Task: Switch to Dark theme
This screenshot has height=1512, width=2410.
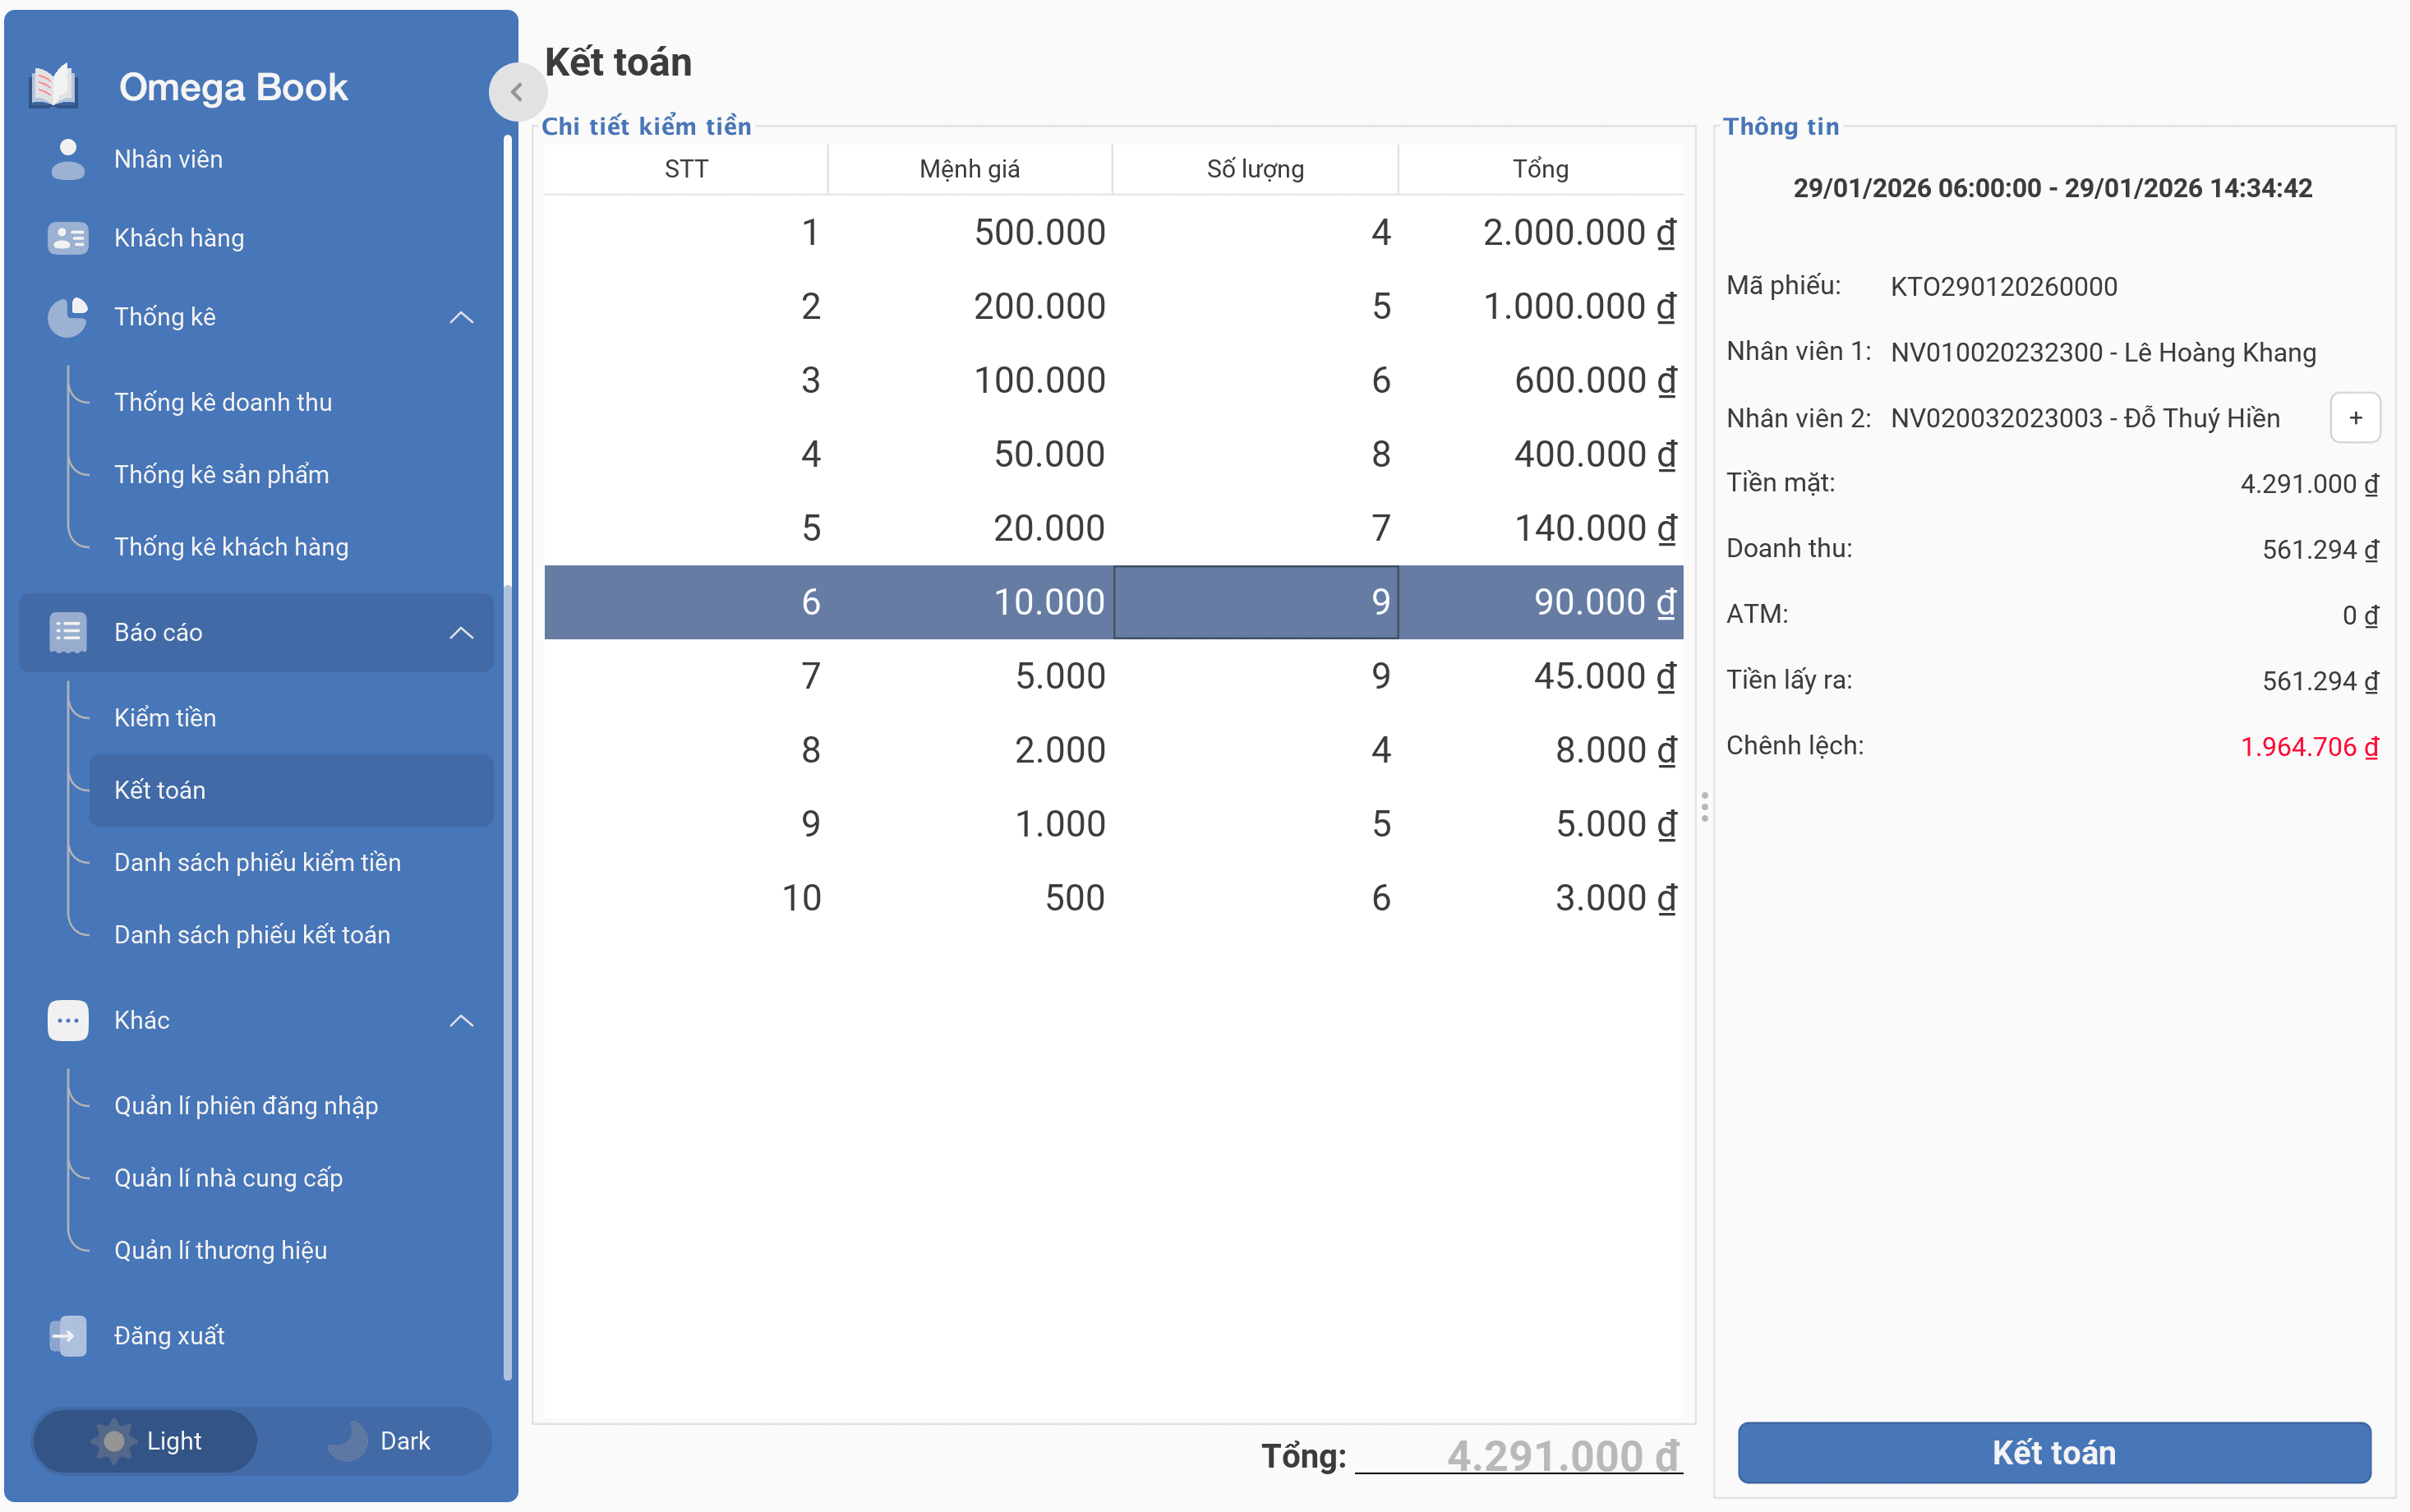Action: [378, 1441]
